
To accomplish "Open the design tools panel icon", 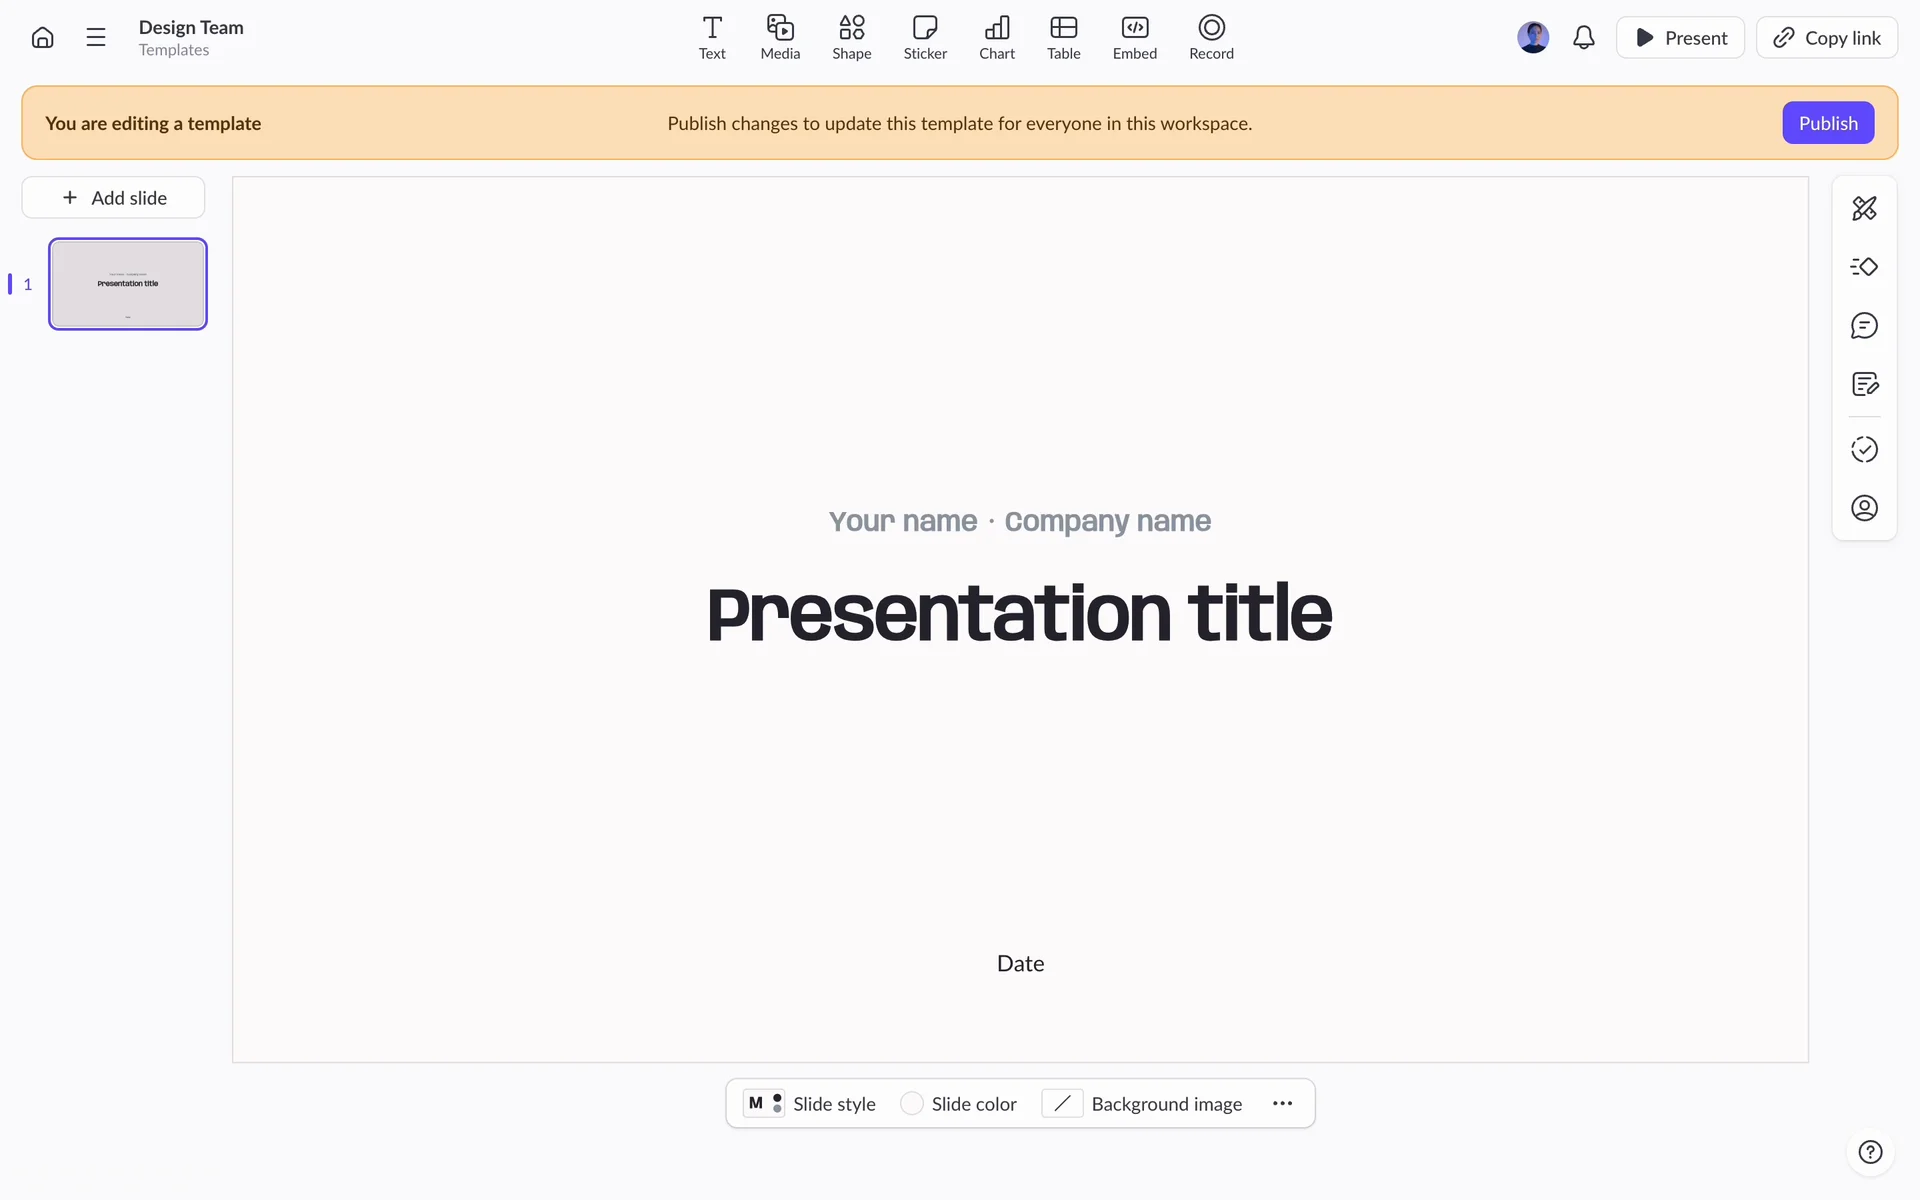I will pos(1864,208).
